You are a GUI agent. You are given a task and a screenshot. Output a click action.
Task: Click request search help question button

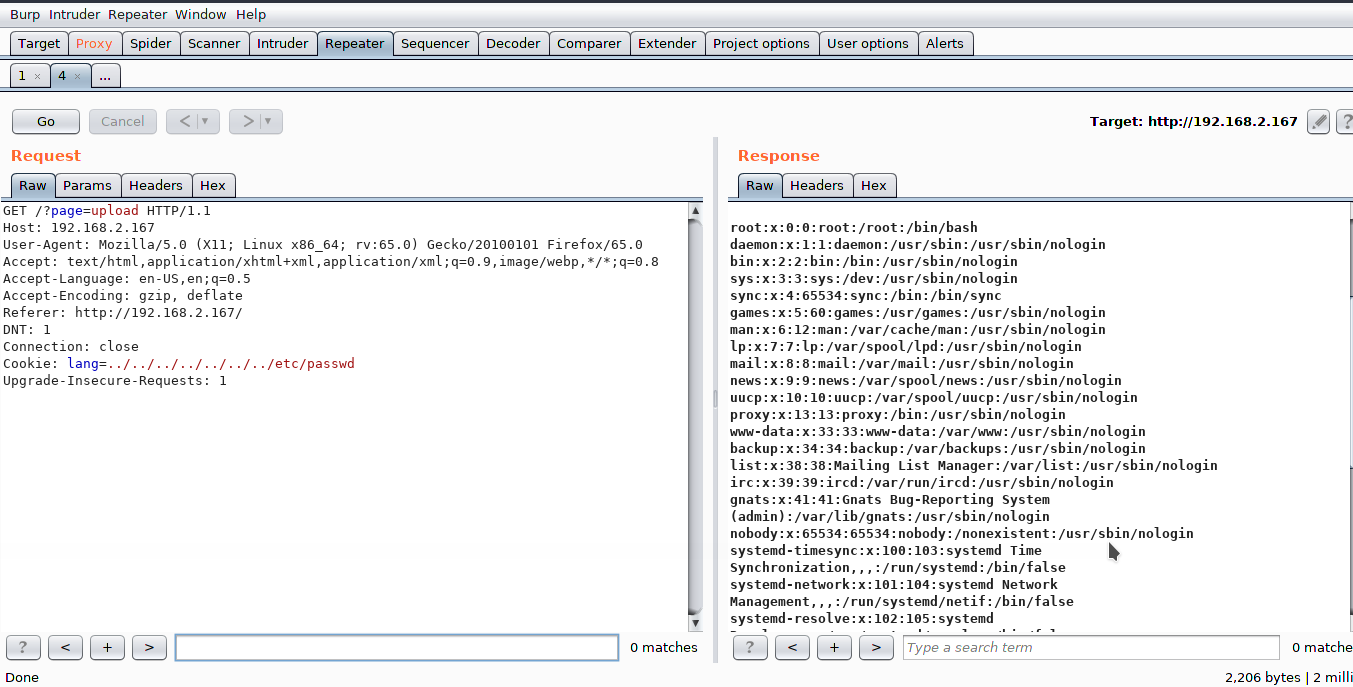pyautogui.click(x=23, y=647)
